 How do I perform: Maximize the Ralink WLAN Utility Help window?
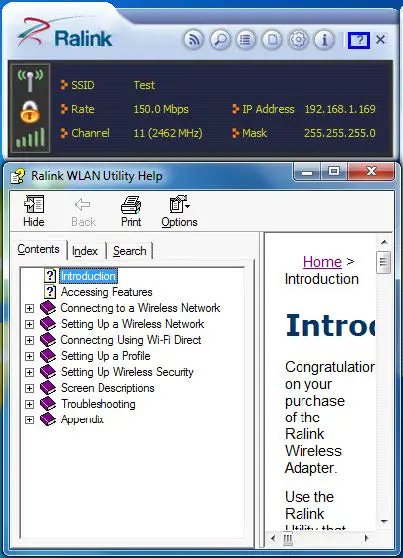click(334, 172)
